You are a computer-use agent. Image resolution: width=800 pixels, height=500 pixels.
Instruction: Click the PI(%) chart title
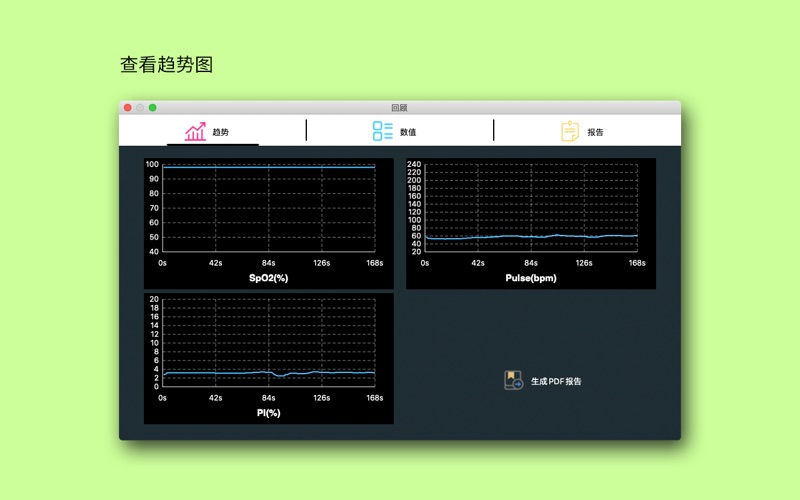[268, 413]
